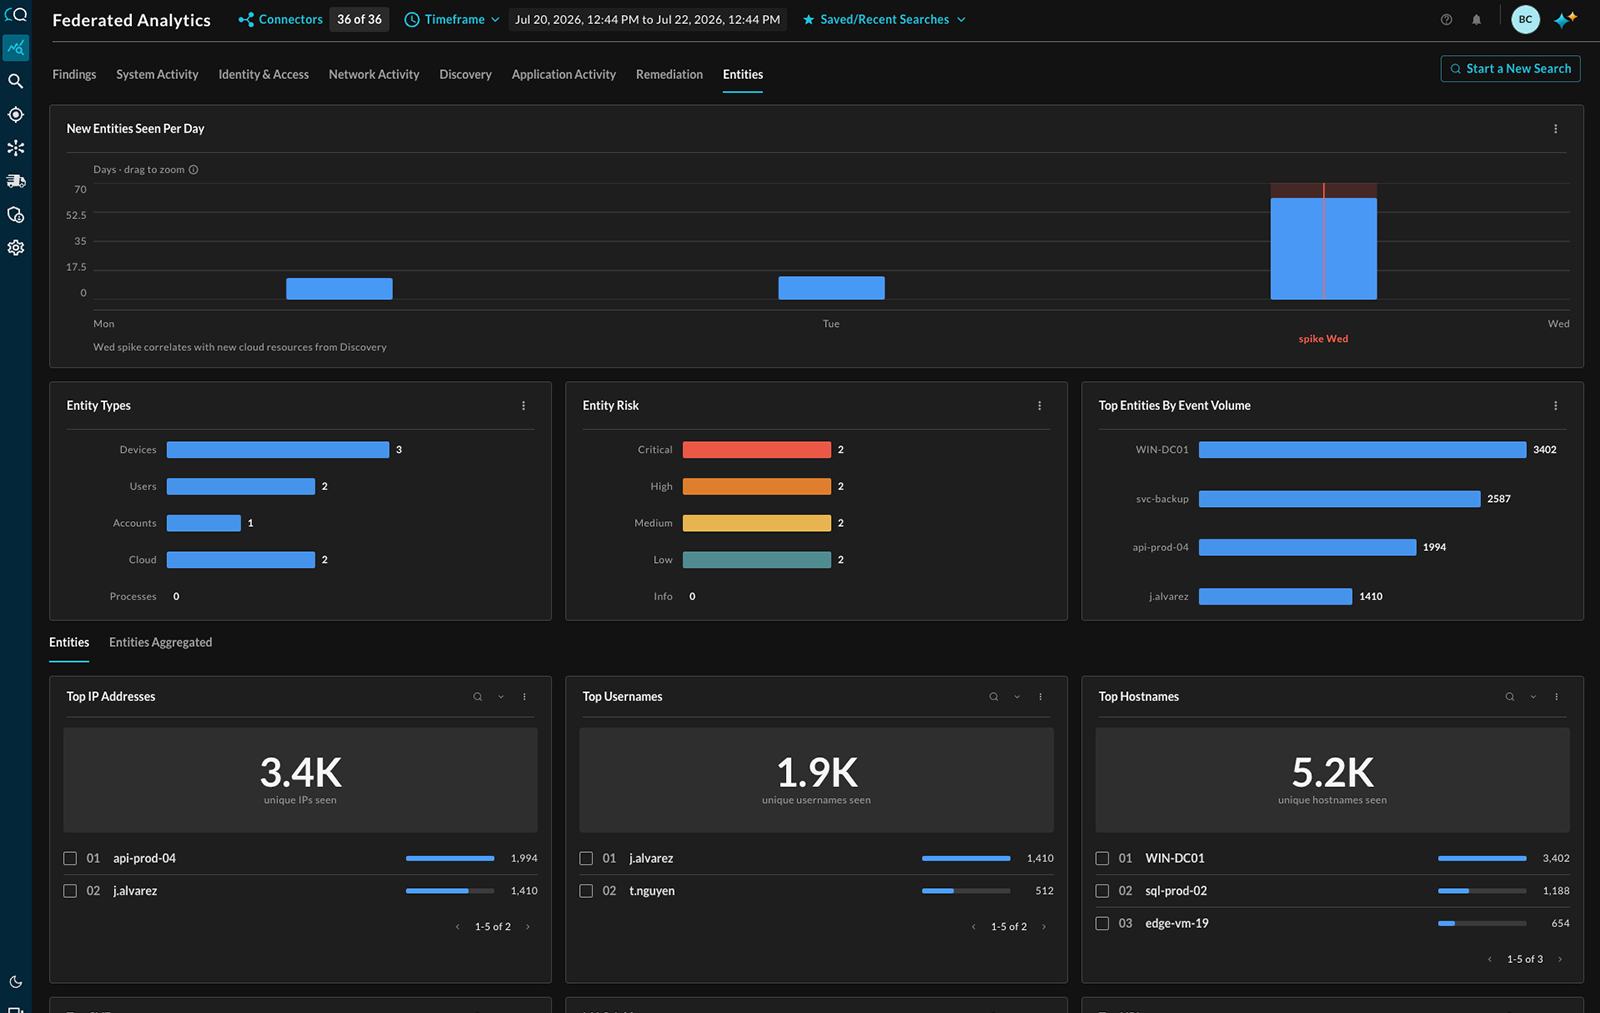Open Entity Types panel options menu
This screenshot has height=1013, width=1600.
[523, 406]
